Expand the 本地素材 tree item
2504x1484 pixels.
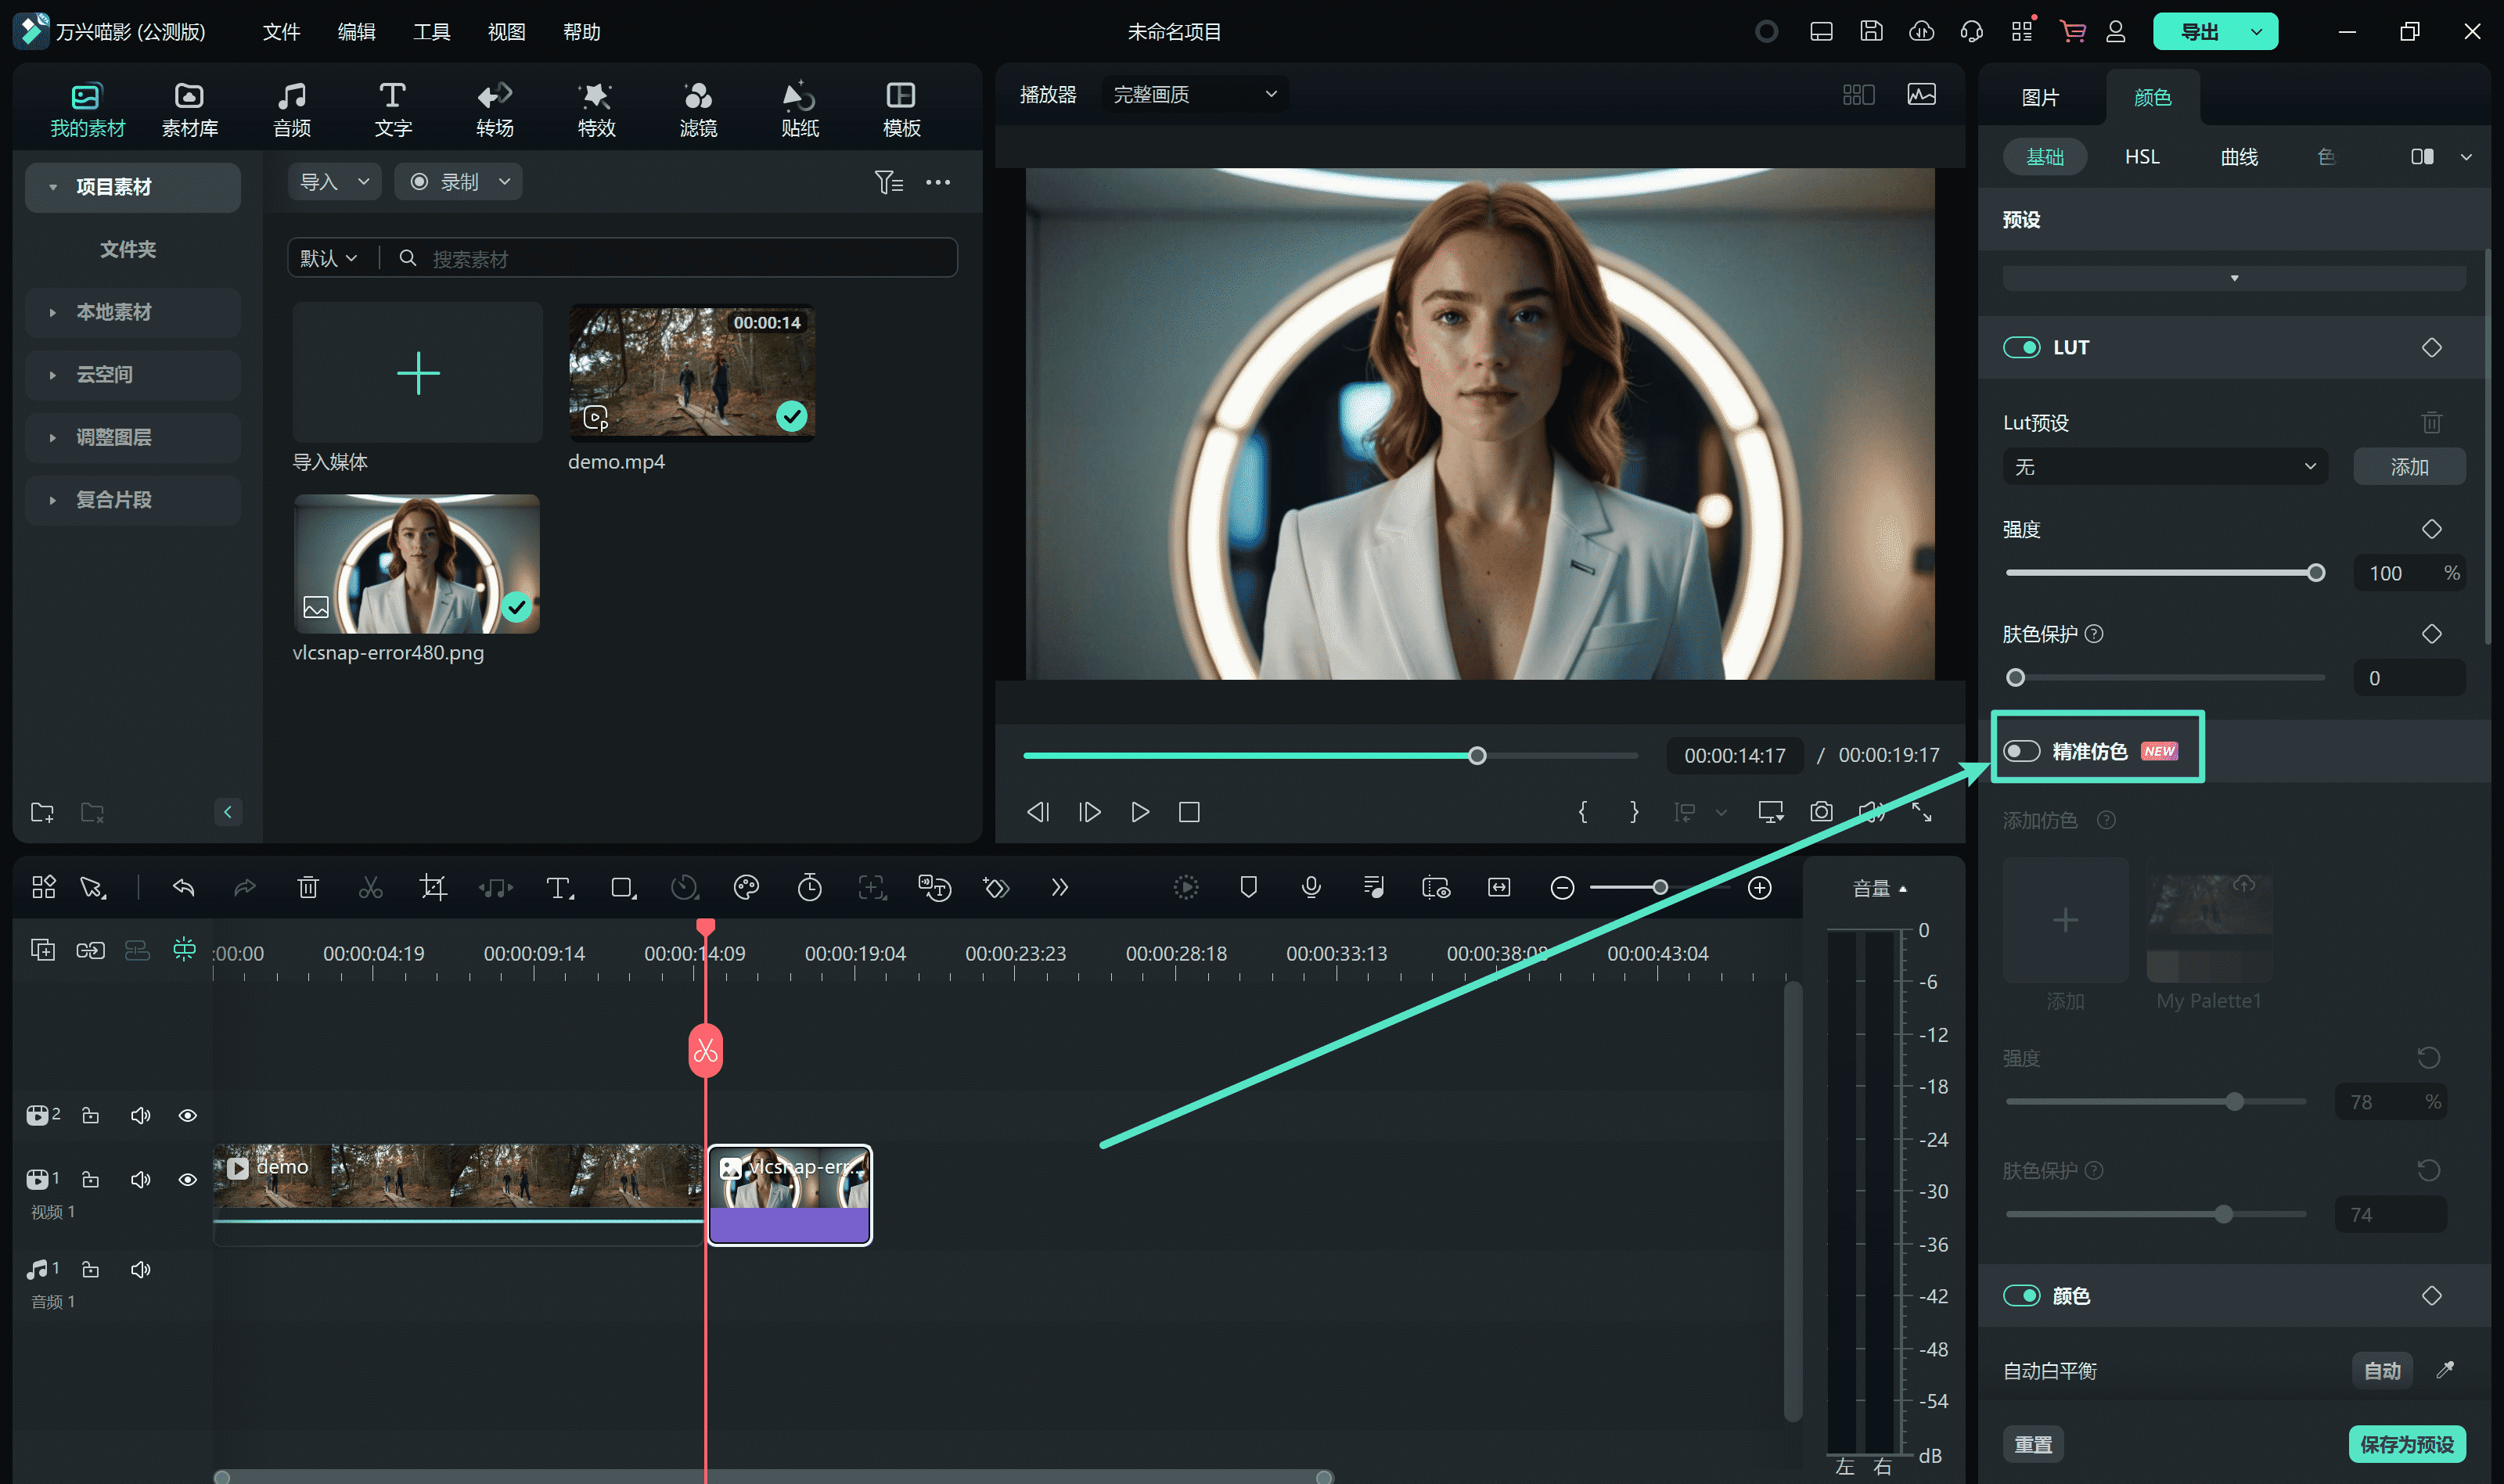52,312
